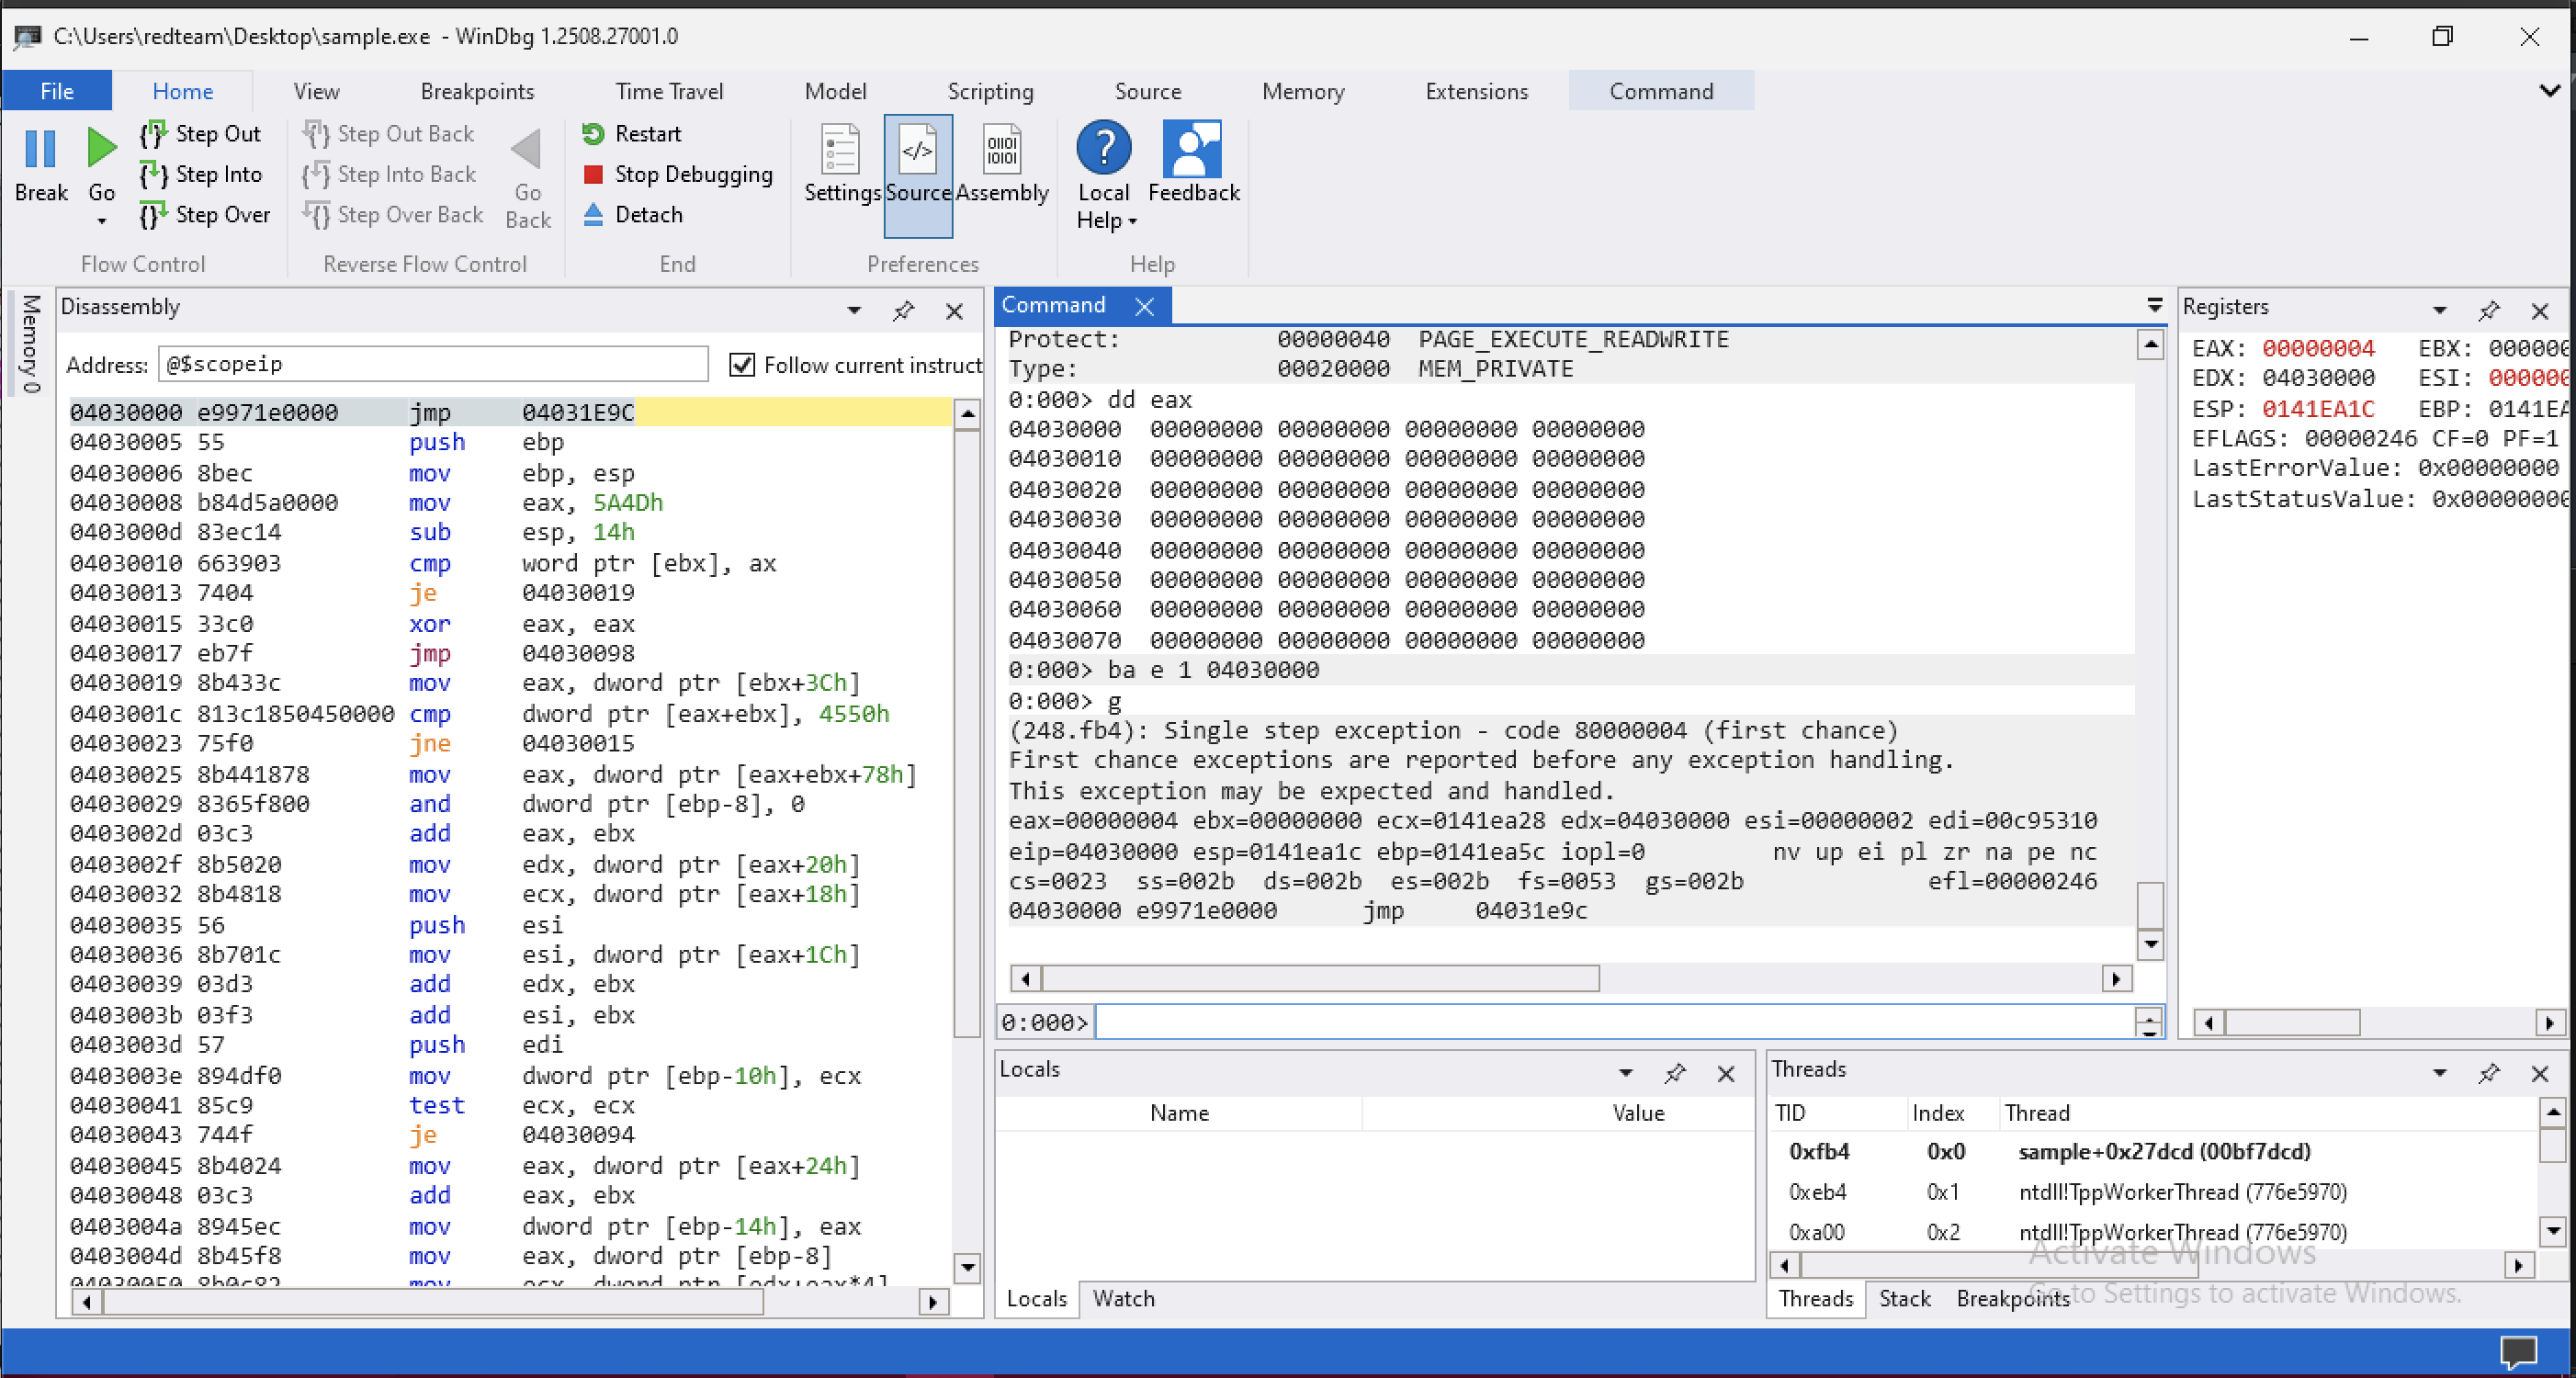
Task: Toggle Follow current instruction checkbox
Action: 742,365
